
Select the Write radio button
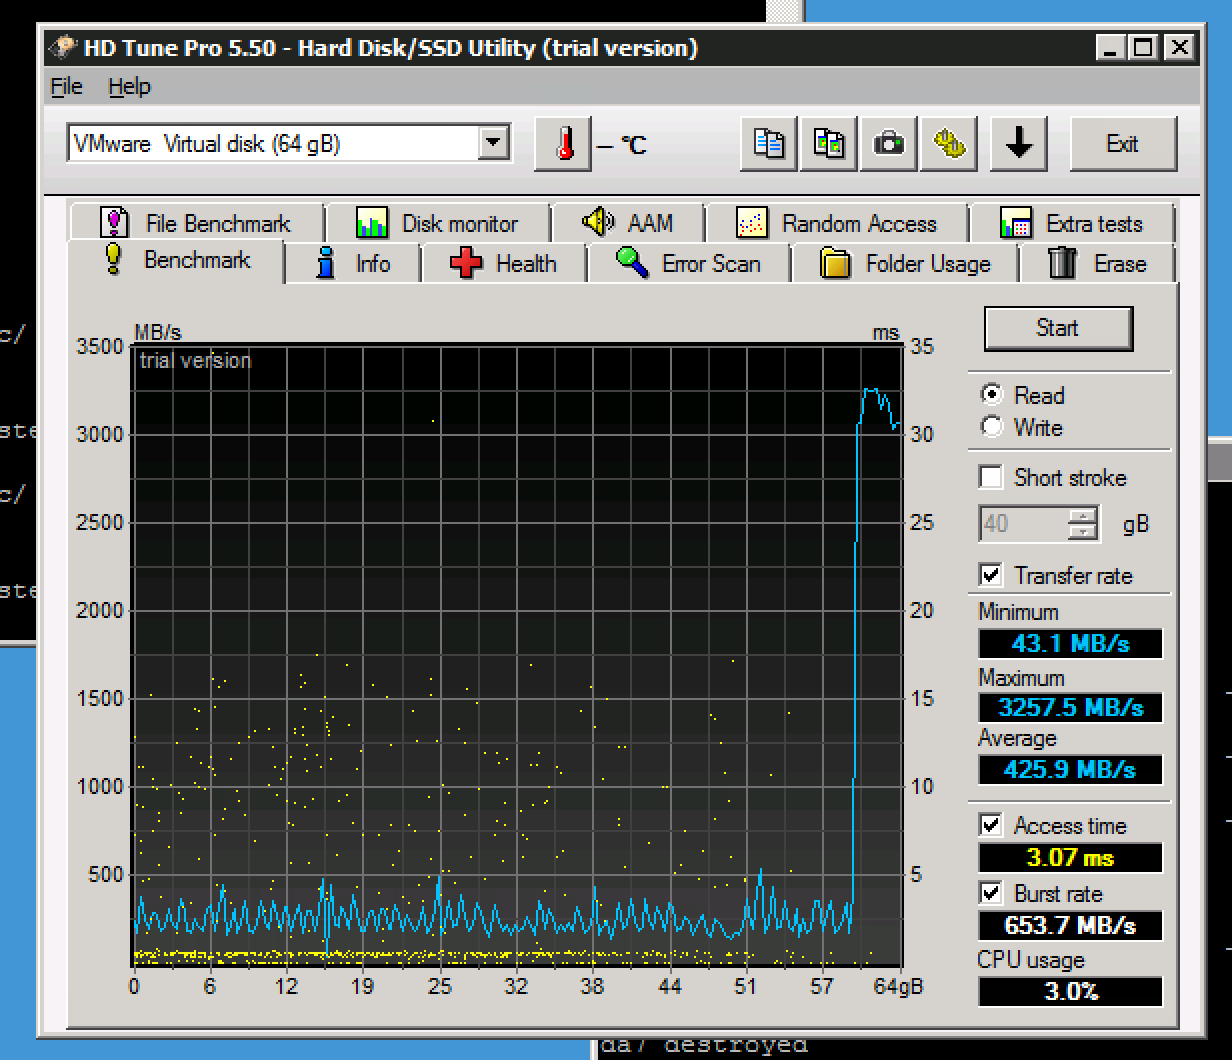992,428
